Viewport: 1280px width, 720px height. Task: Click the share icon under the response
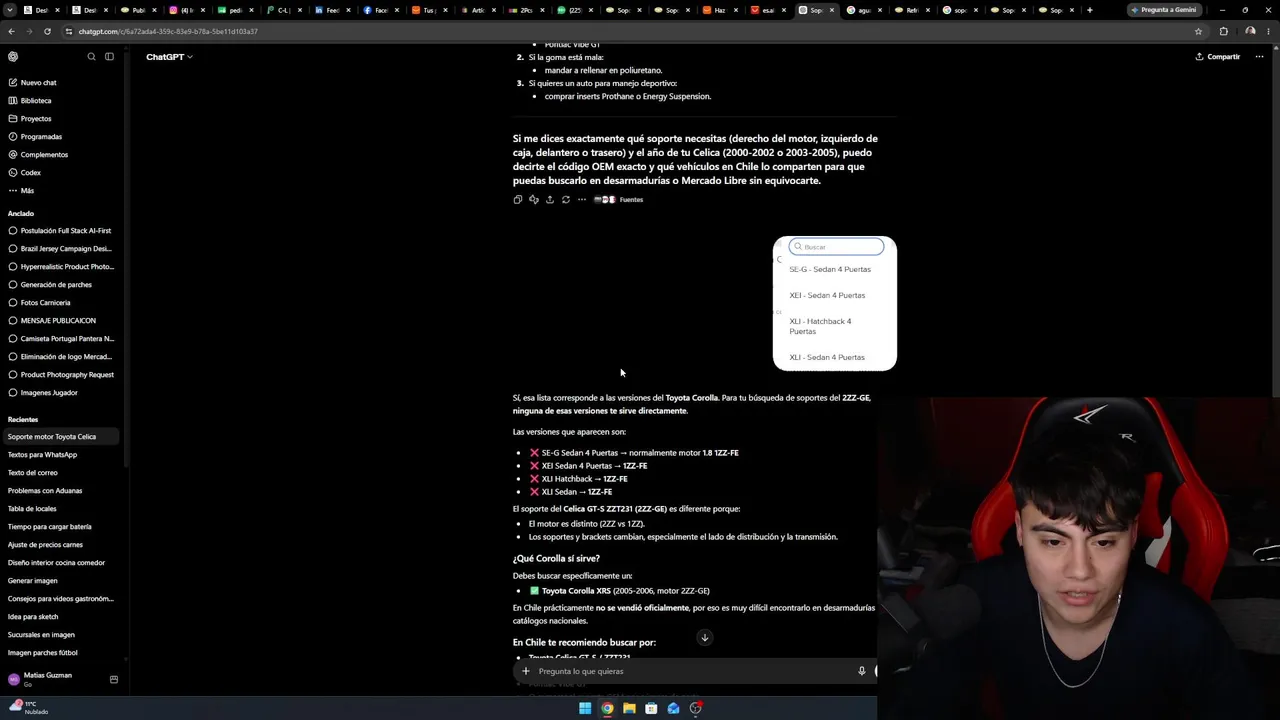tap(549, 200)
